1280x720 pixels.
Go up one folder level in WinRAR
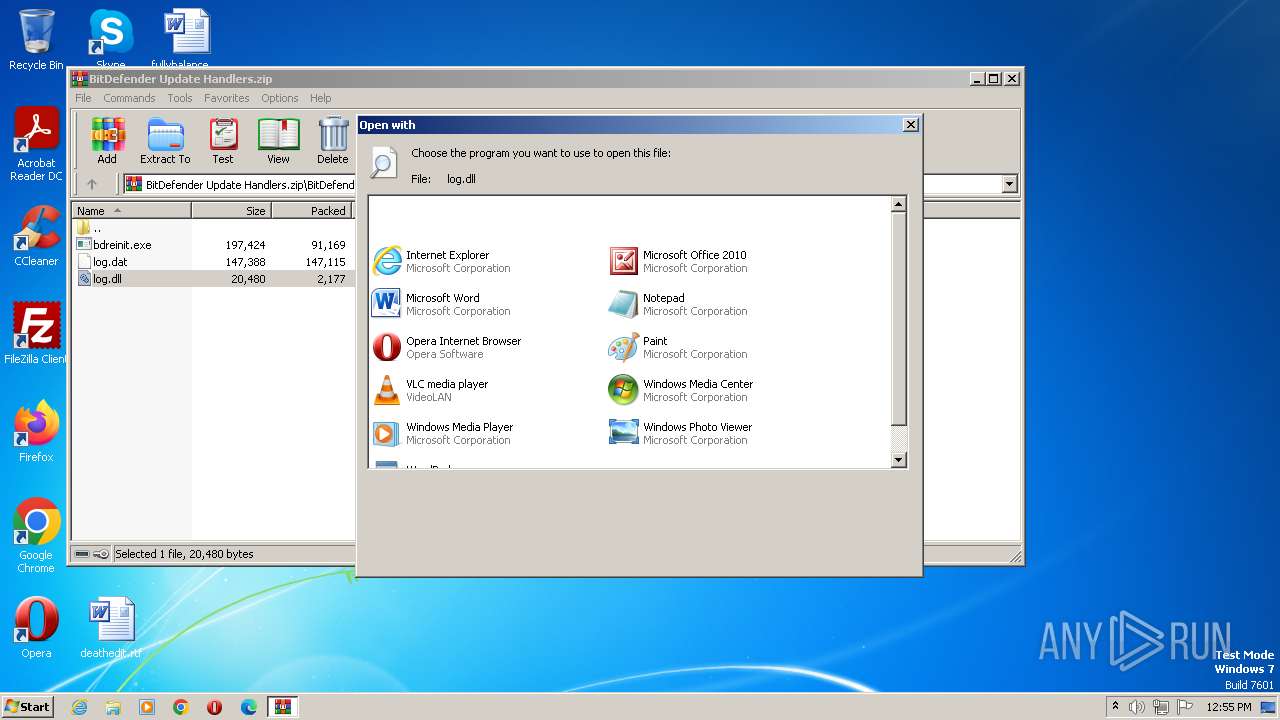tap(92, 184)
